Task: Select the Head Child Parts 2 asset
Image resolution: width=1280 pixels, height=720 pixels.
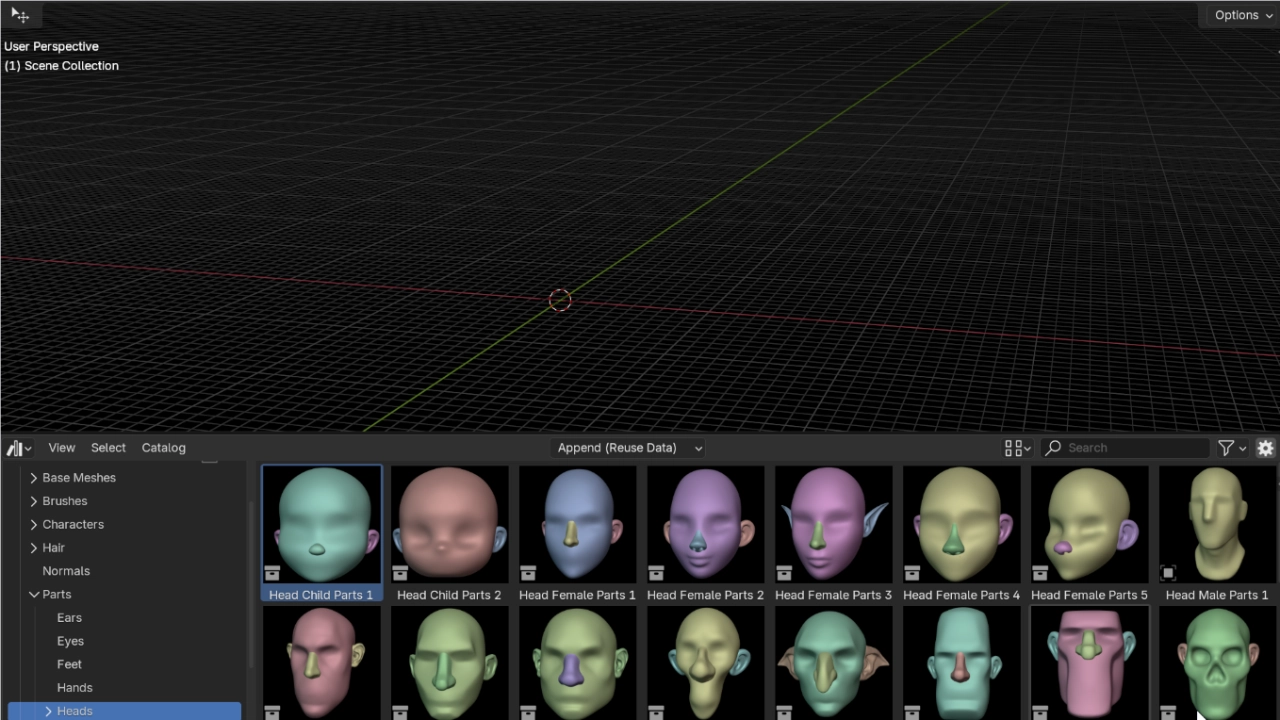Action: point(449,533)
